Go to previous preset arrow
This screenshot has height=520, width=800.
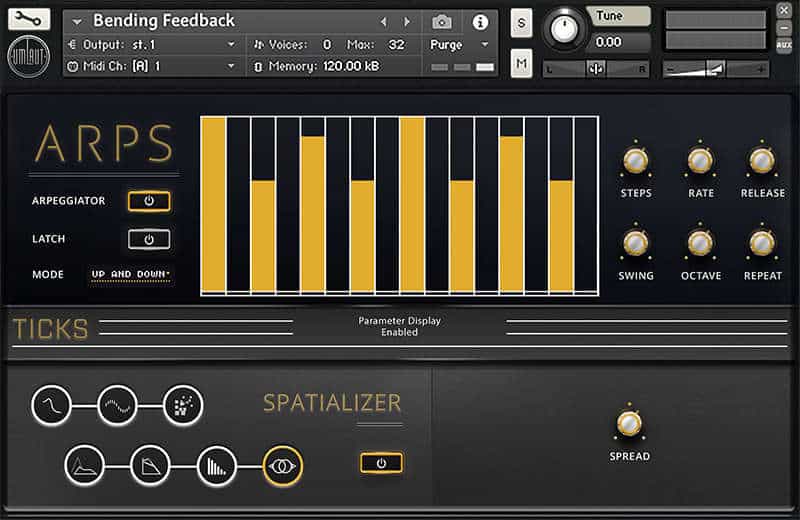click(384, 22)
